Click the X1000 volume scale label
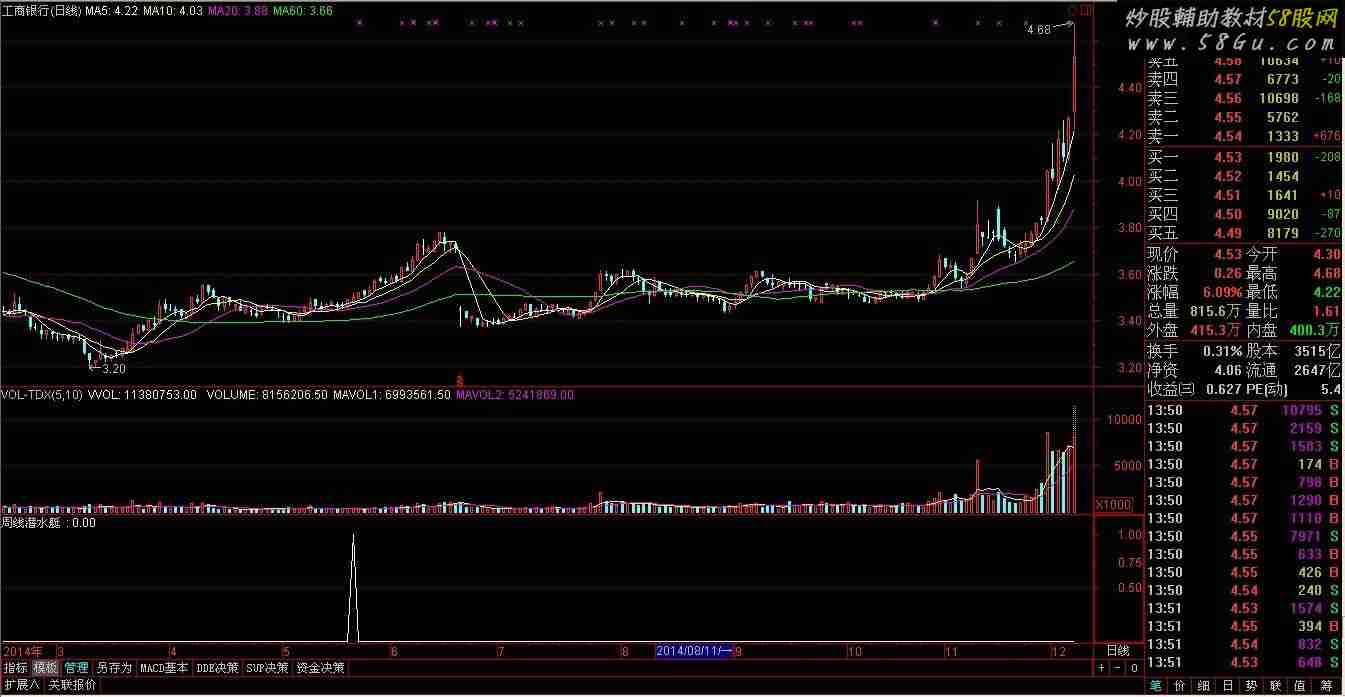Screen dimensions: 1345x697 pos(1114,504)
